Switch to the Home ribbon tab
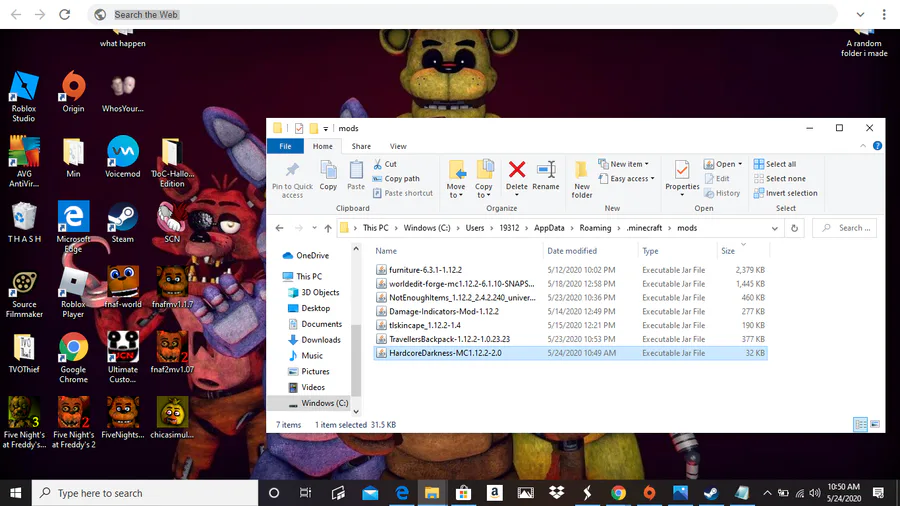 [x=323, y=146]
